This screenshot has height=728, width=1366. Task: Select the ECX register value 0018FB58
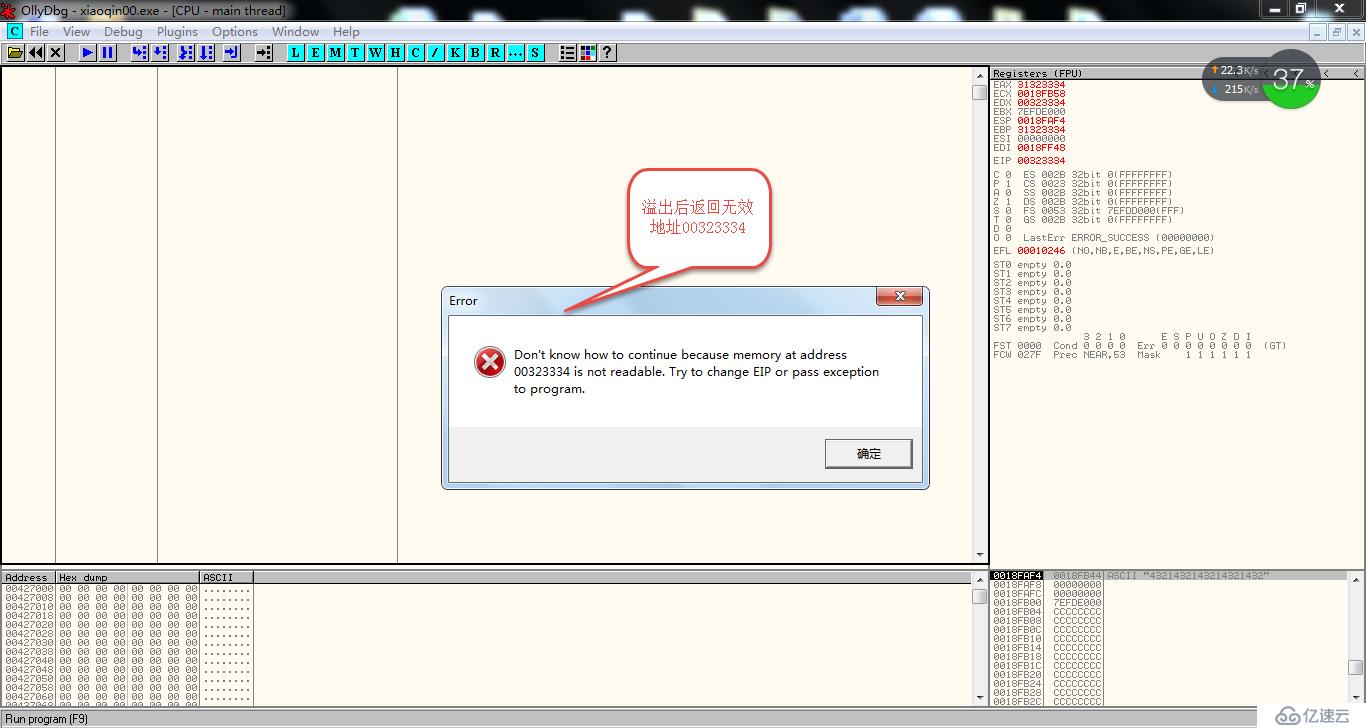pyautogui.click(x=1041, y=94)
